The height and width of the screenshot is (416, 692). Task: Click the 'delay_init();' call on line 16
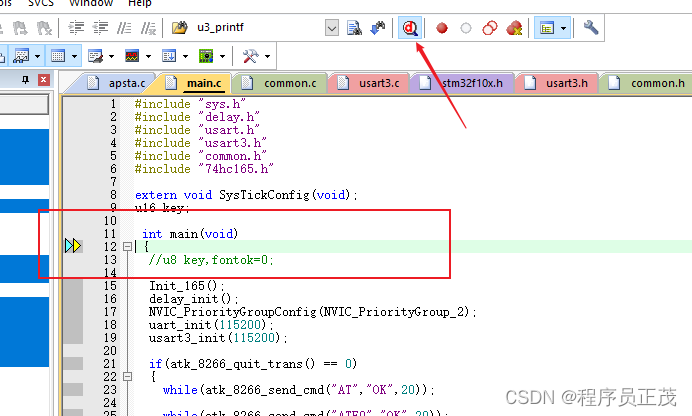[x=194, y=299]
